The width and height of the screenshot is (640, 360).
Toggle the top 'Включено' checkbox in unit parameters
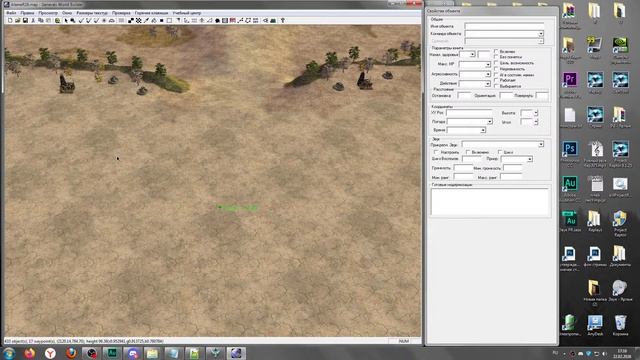(496, 52)
